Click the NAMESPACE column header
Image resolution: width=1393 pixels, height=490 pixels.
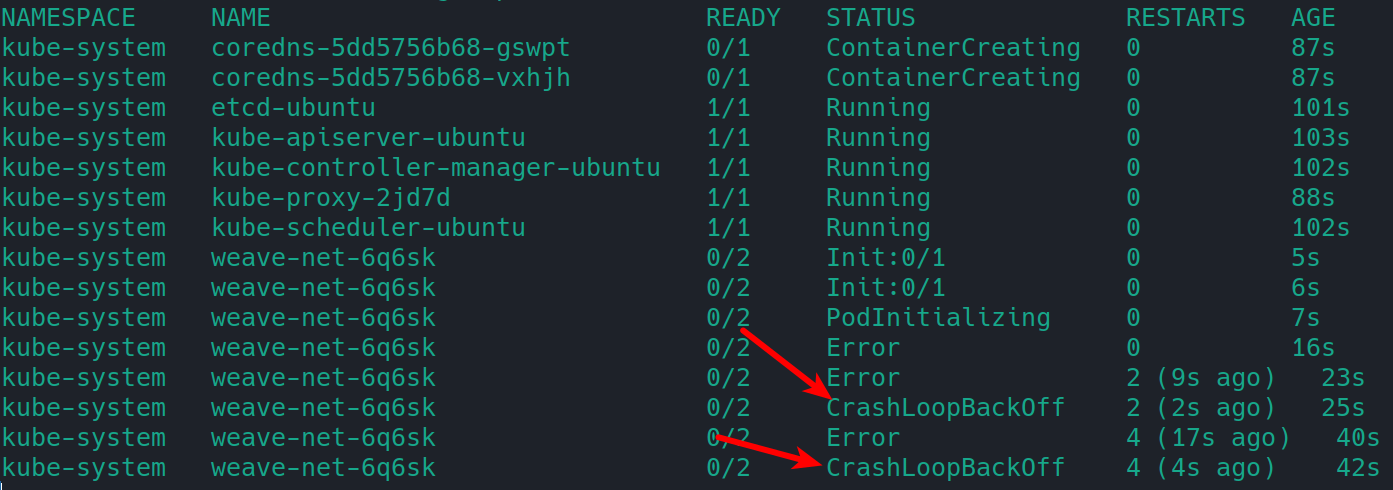(x=68, y=17)
